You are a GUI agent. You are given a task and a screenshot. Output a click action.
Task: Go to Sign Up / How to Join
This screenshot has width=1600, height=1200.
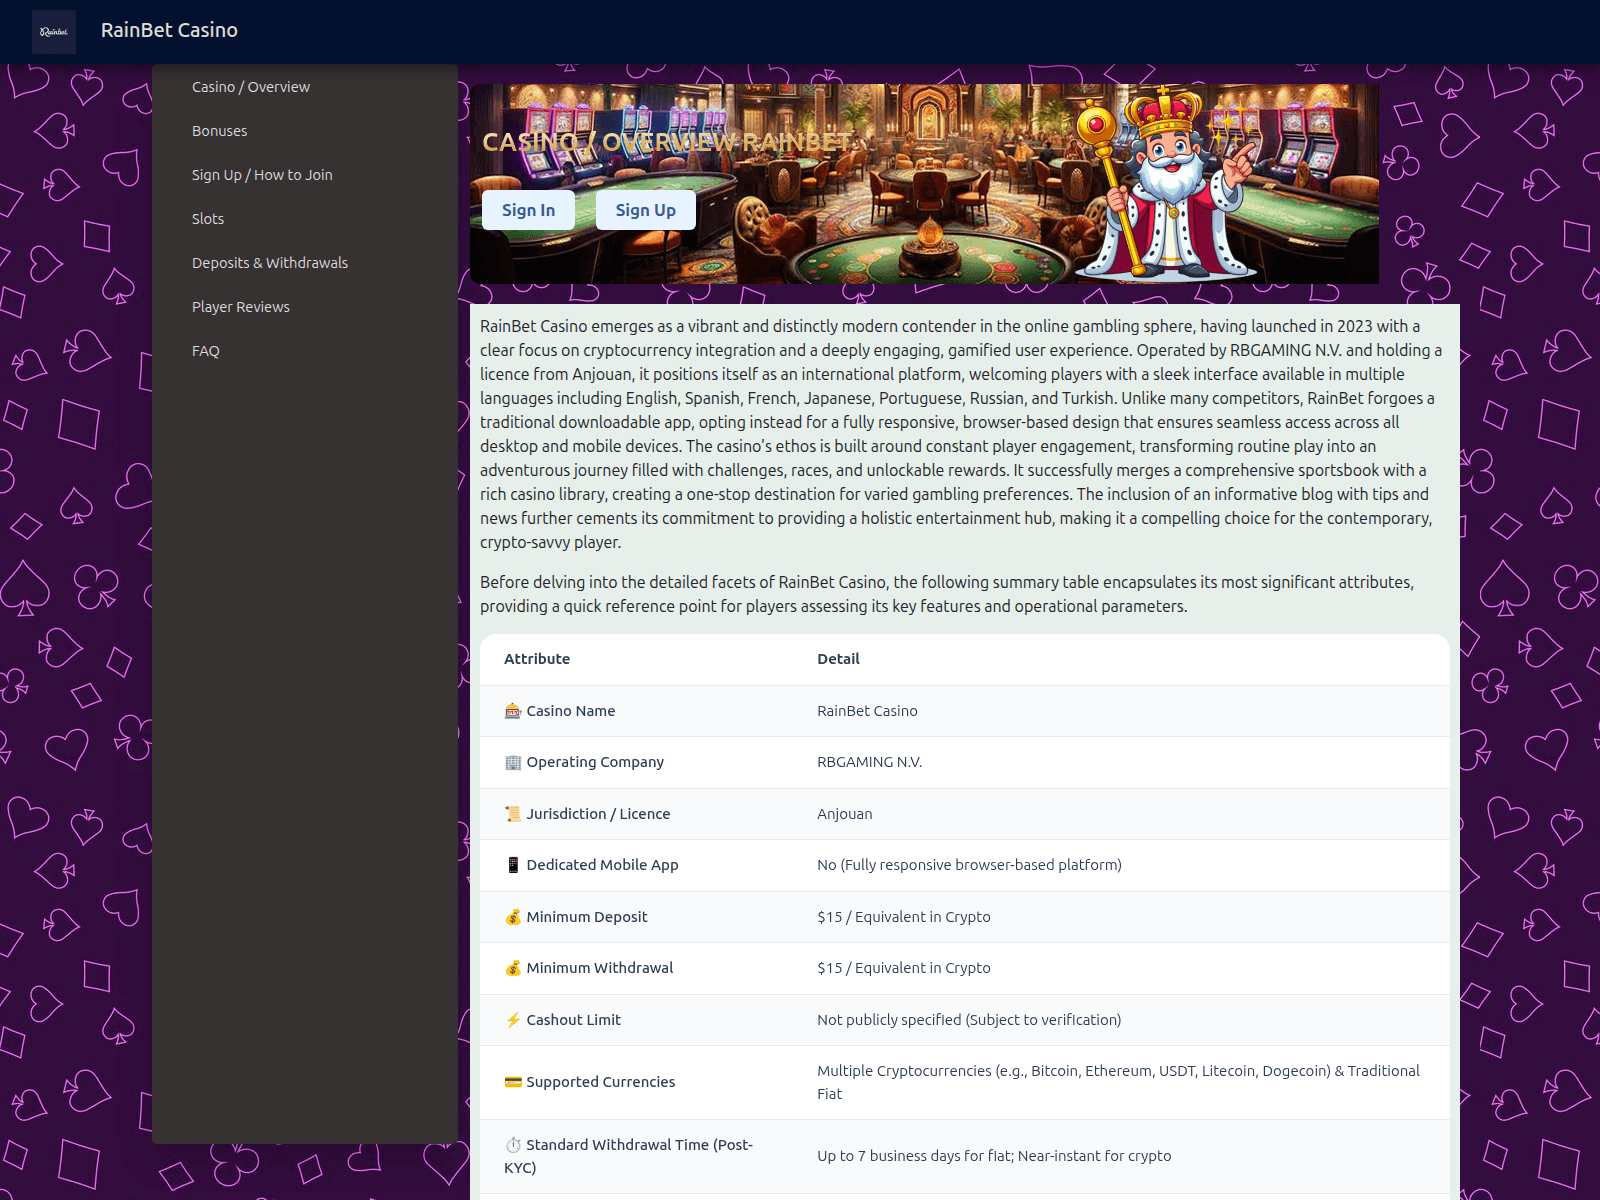[262, 175]
